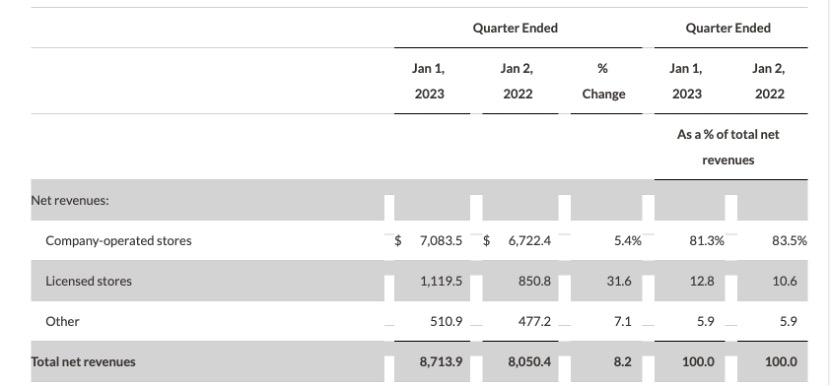Click the first Quarter Ended header
Screen dimensions: 832x386
tap(515, 28)
